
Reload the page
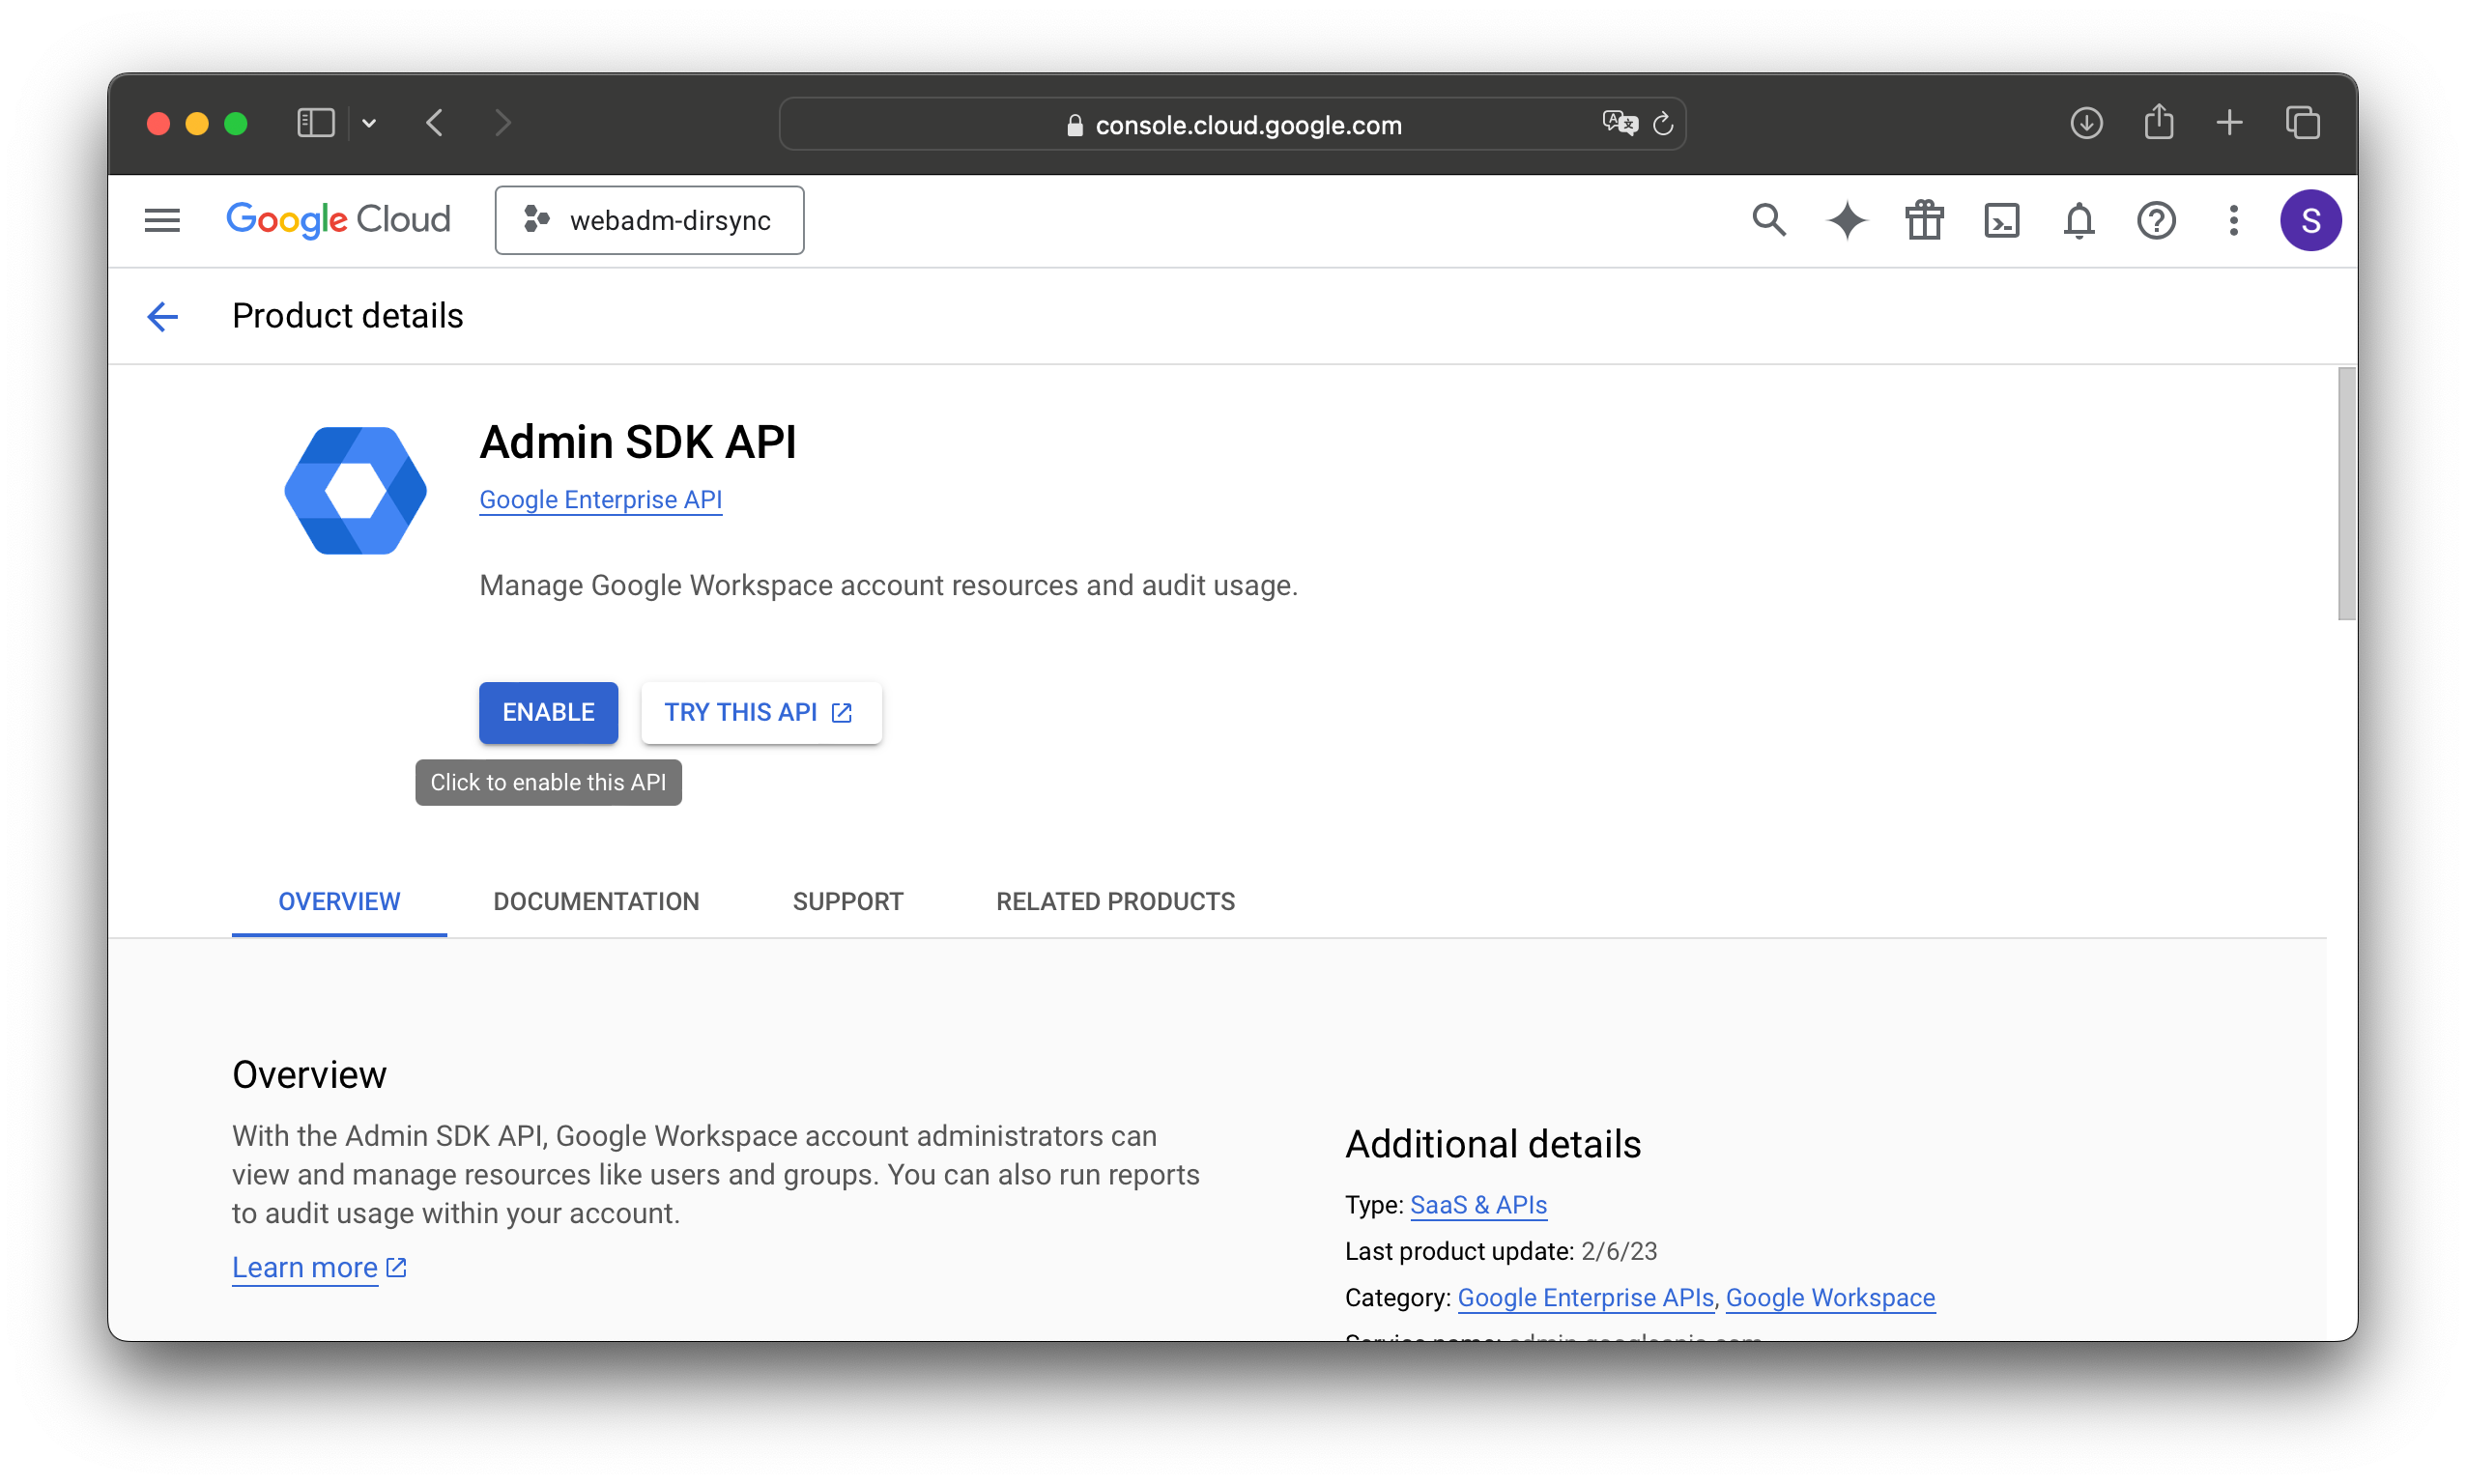pyautogui.click(x=1662, y=124)
